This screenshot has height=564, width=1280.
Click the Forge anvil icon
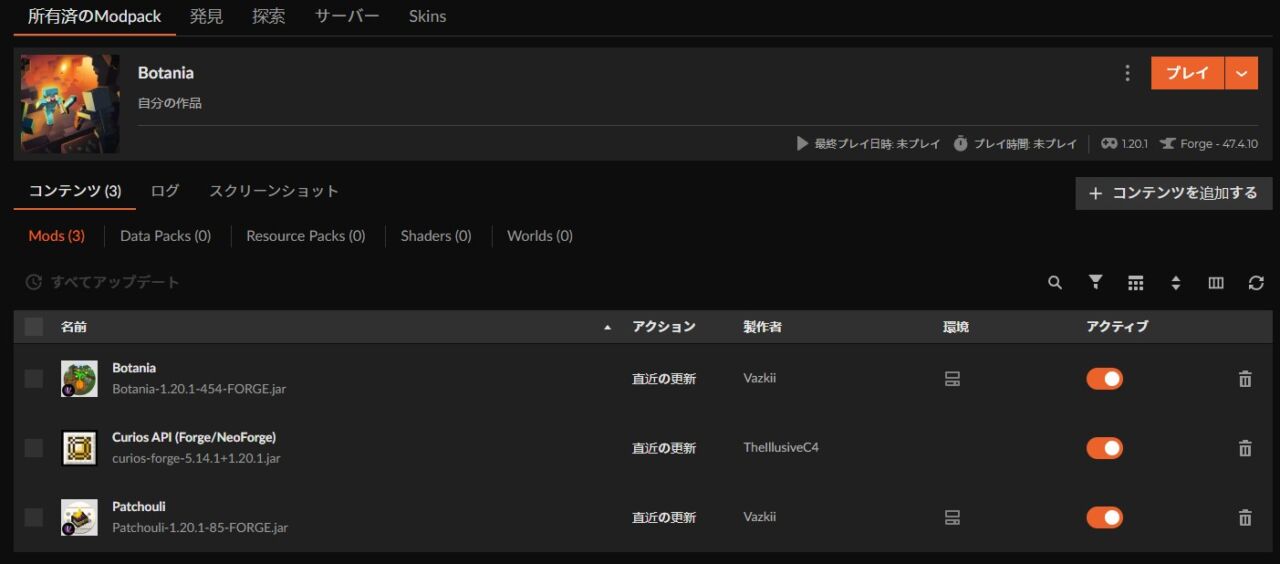coord(1167,144)
